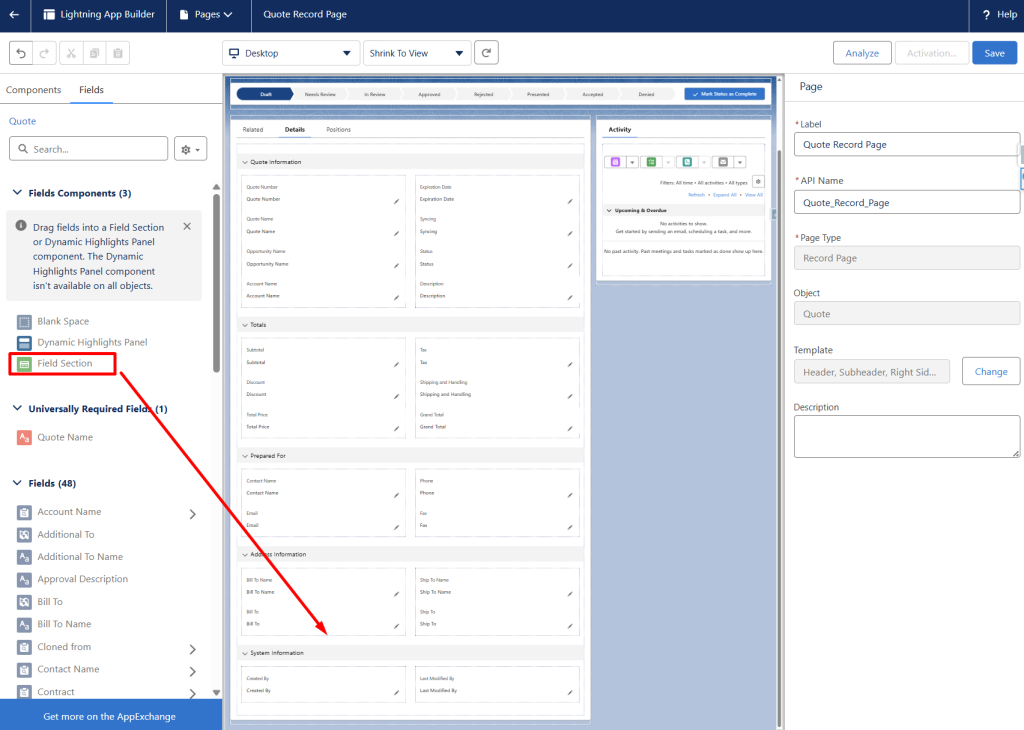1024x730 pixels.
Task: Select the Related tab on canvas
Action: click(253, 129)
